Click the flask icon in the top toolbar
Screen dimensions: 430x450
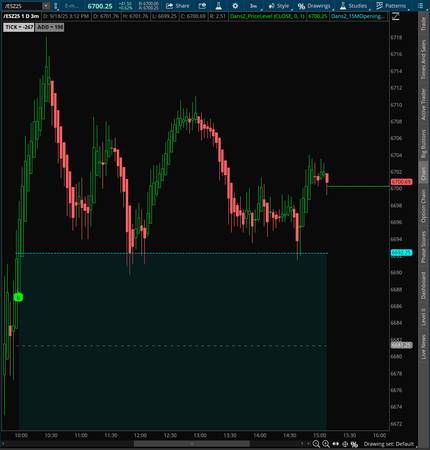click(219, 6)
